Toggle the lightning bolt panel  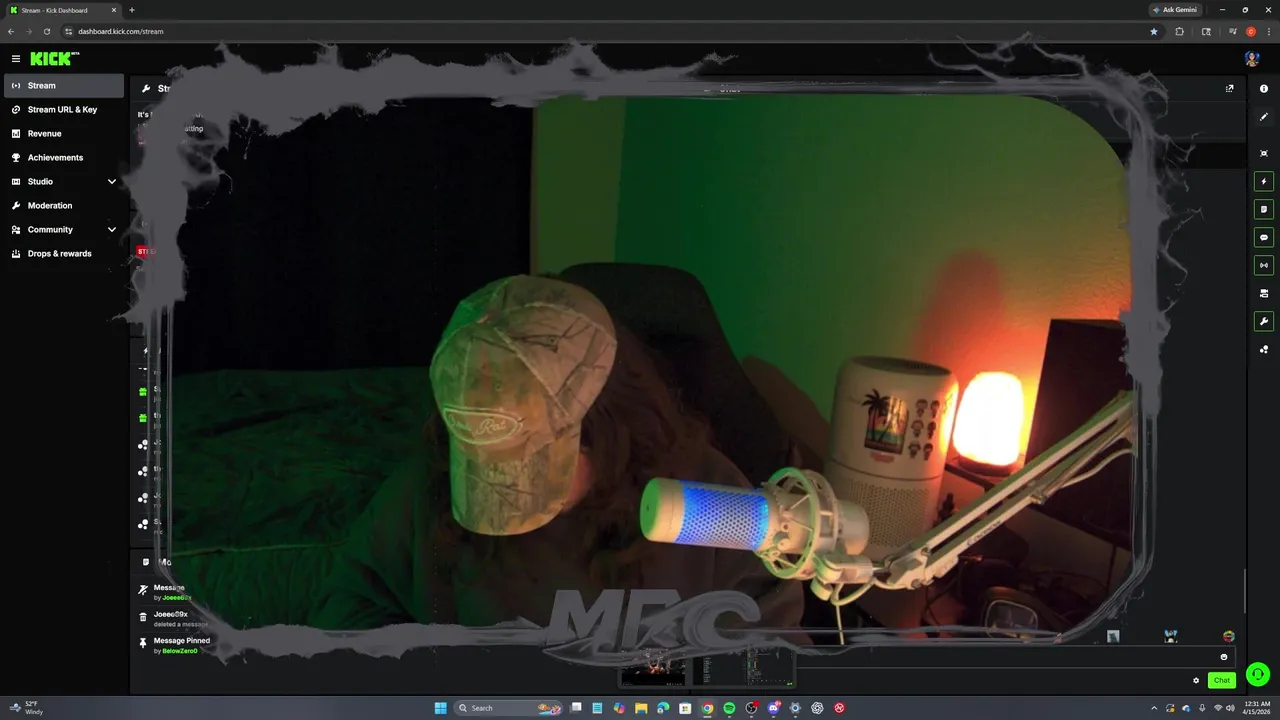[1264, 182]
